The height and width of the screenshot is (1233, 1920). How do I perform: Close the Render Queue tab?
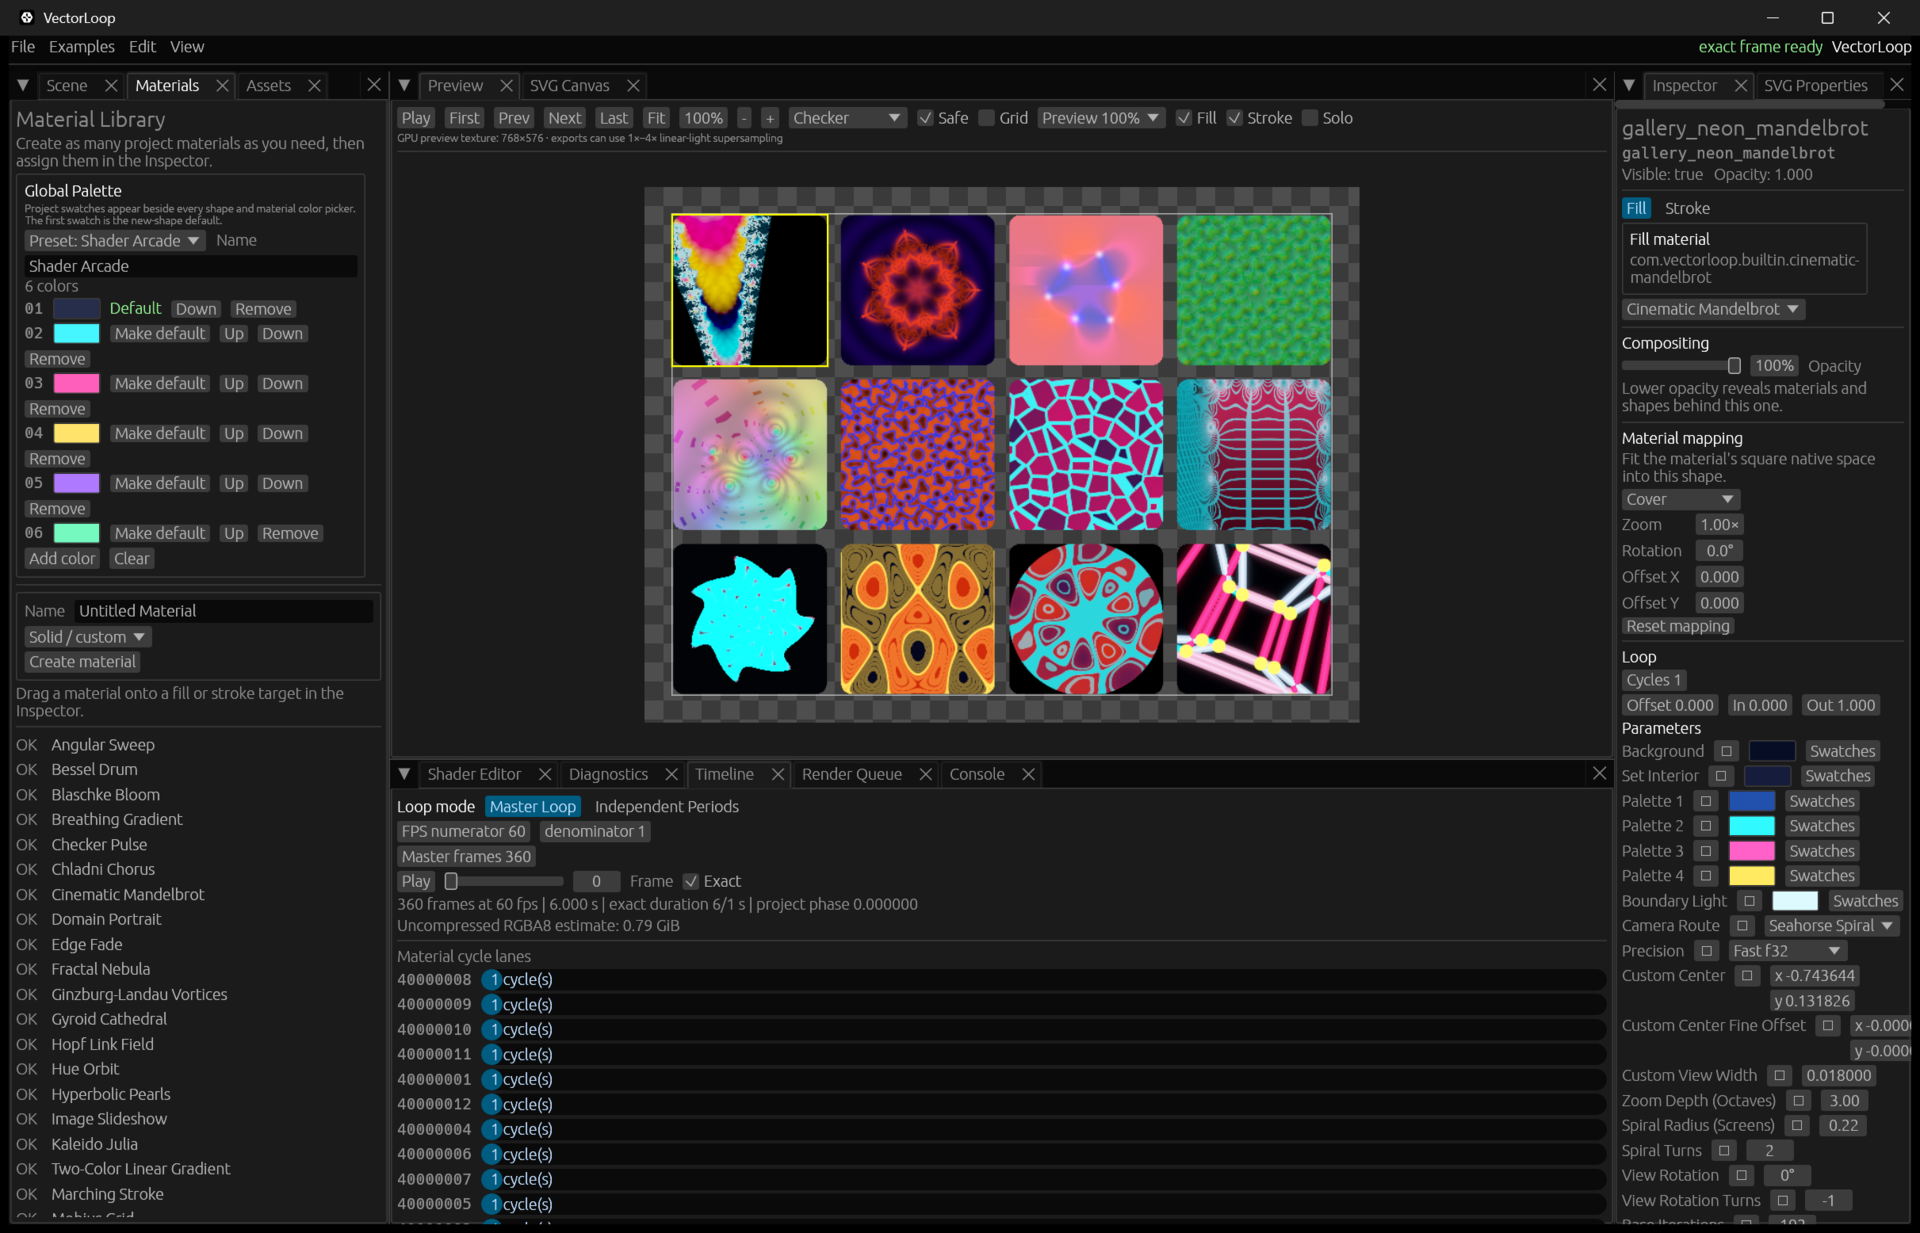pos(926,774)
